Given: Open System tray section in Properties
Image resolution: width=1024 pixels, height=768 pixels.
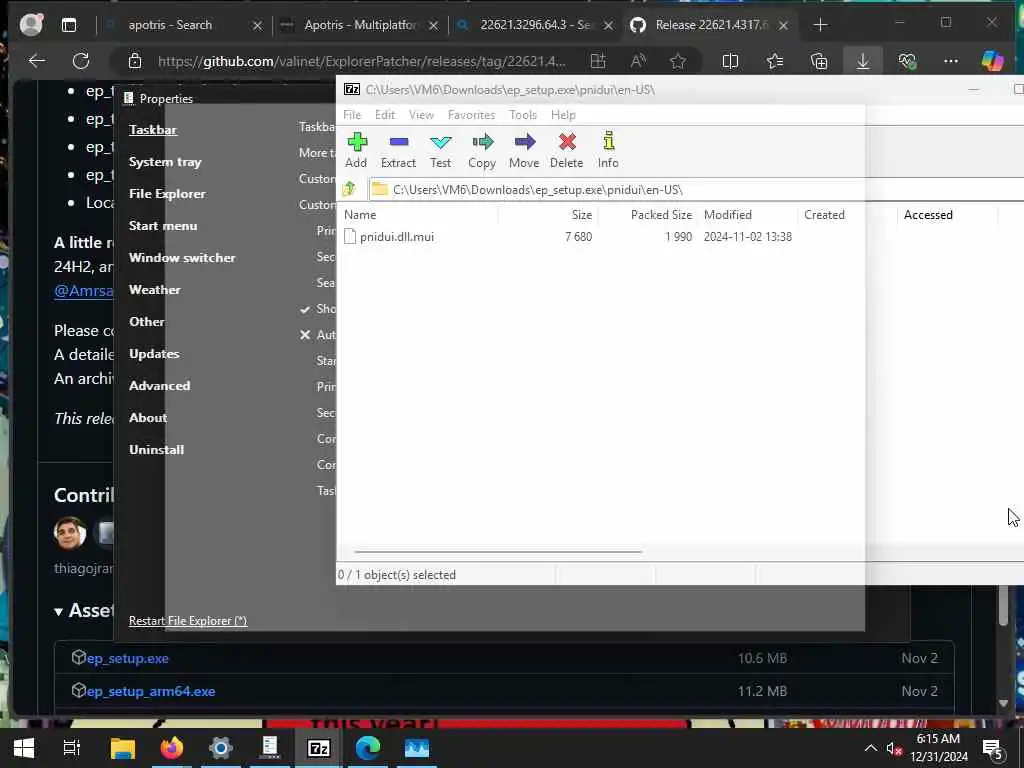Looking at the screenshot, I should click(x=165, y=162).
